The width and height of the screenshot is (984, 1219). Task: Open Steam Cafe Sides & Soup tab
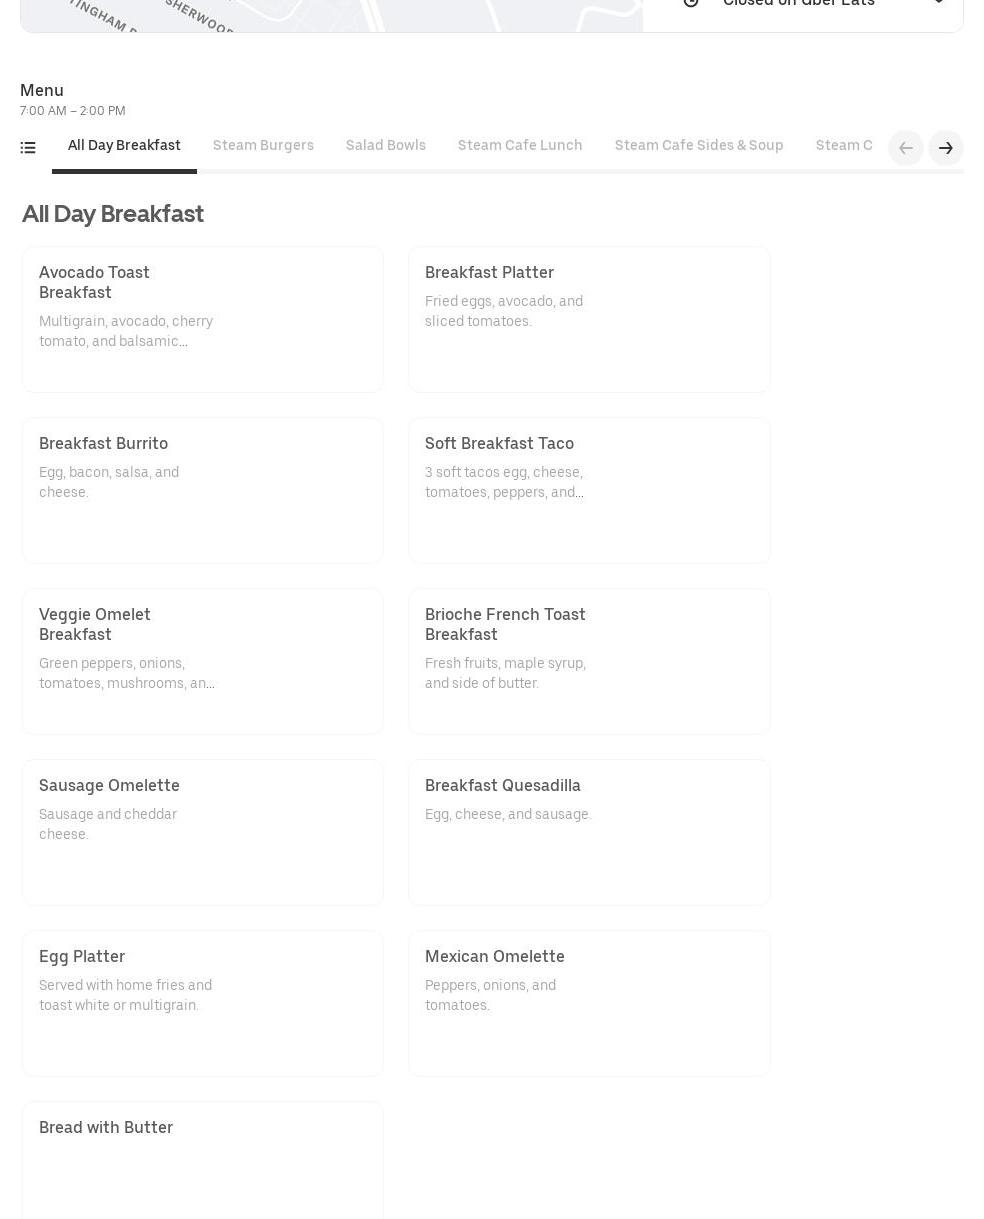click(x=698, y=146)
